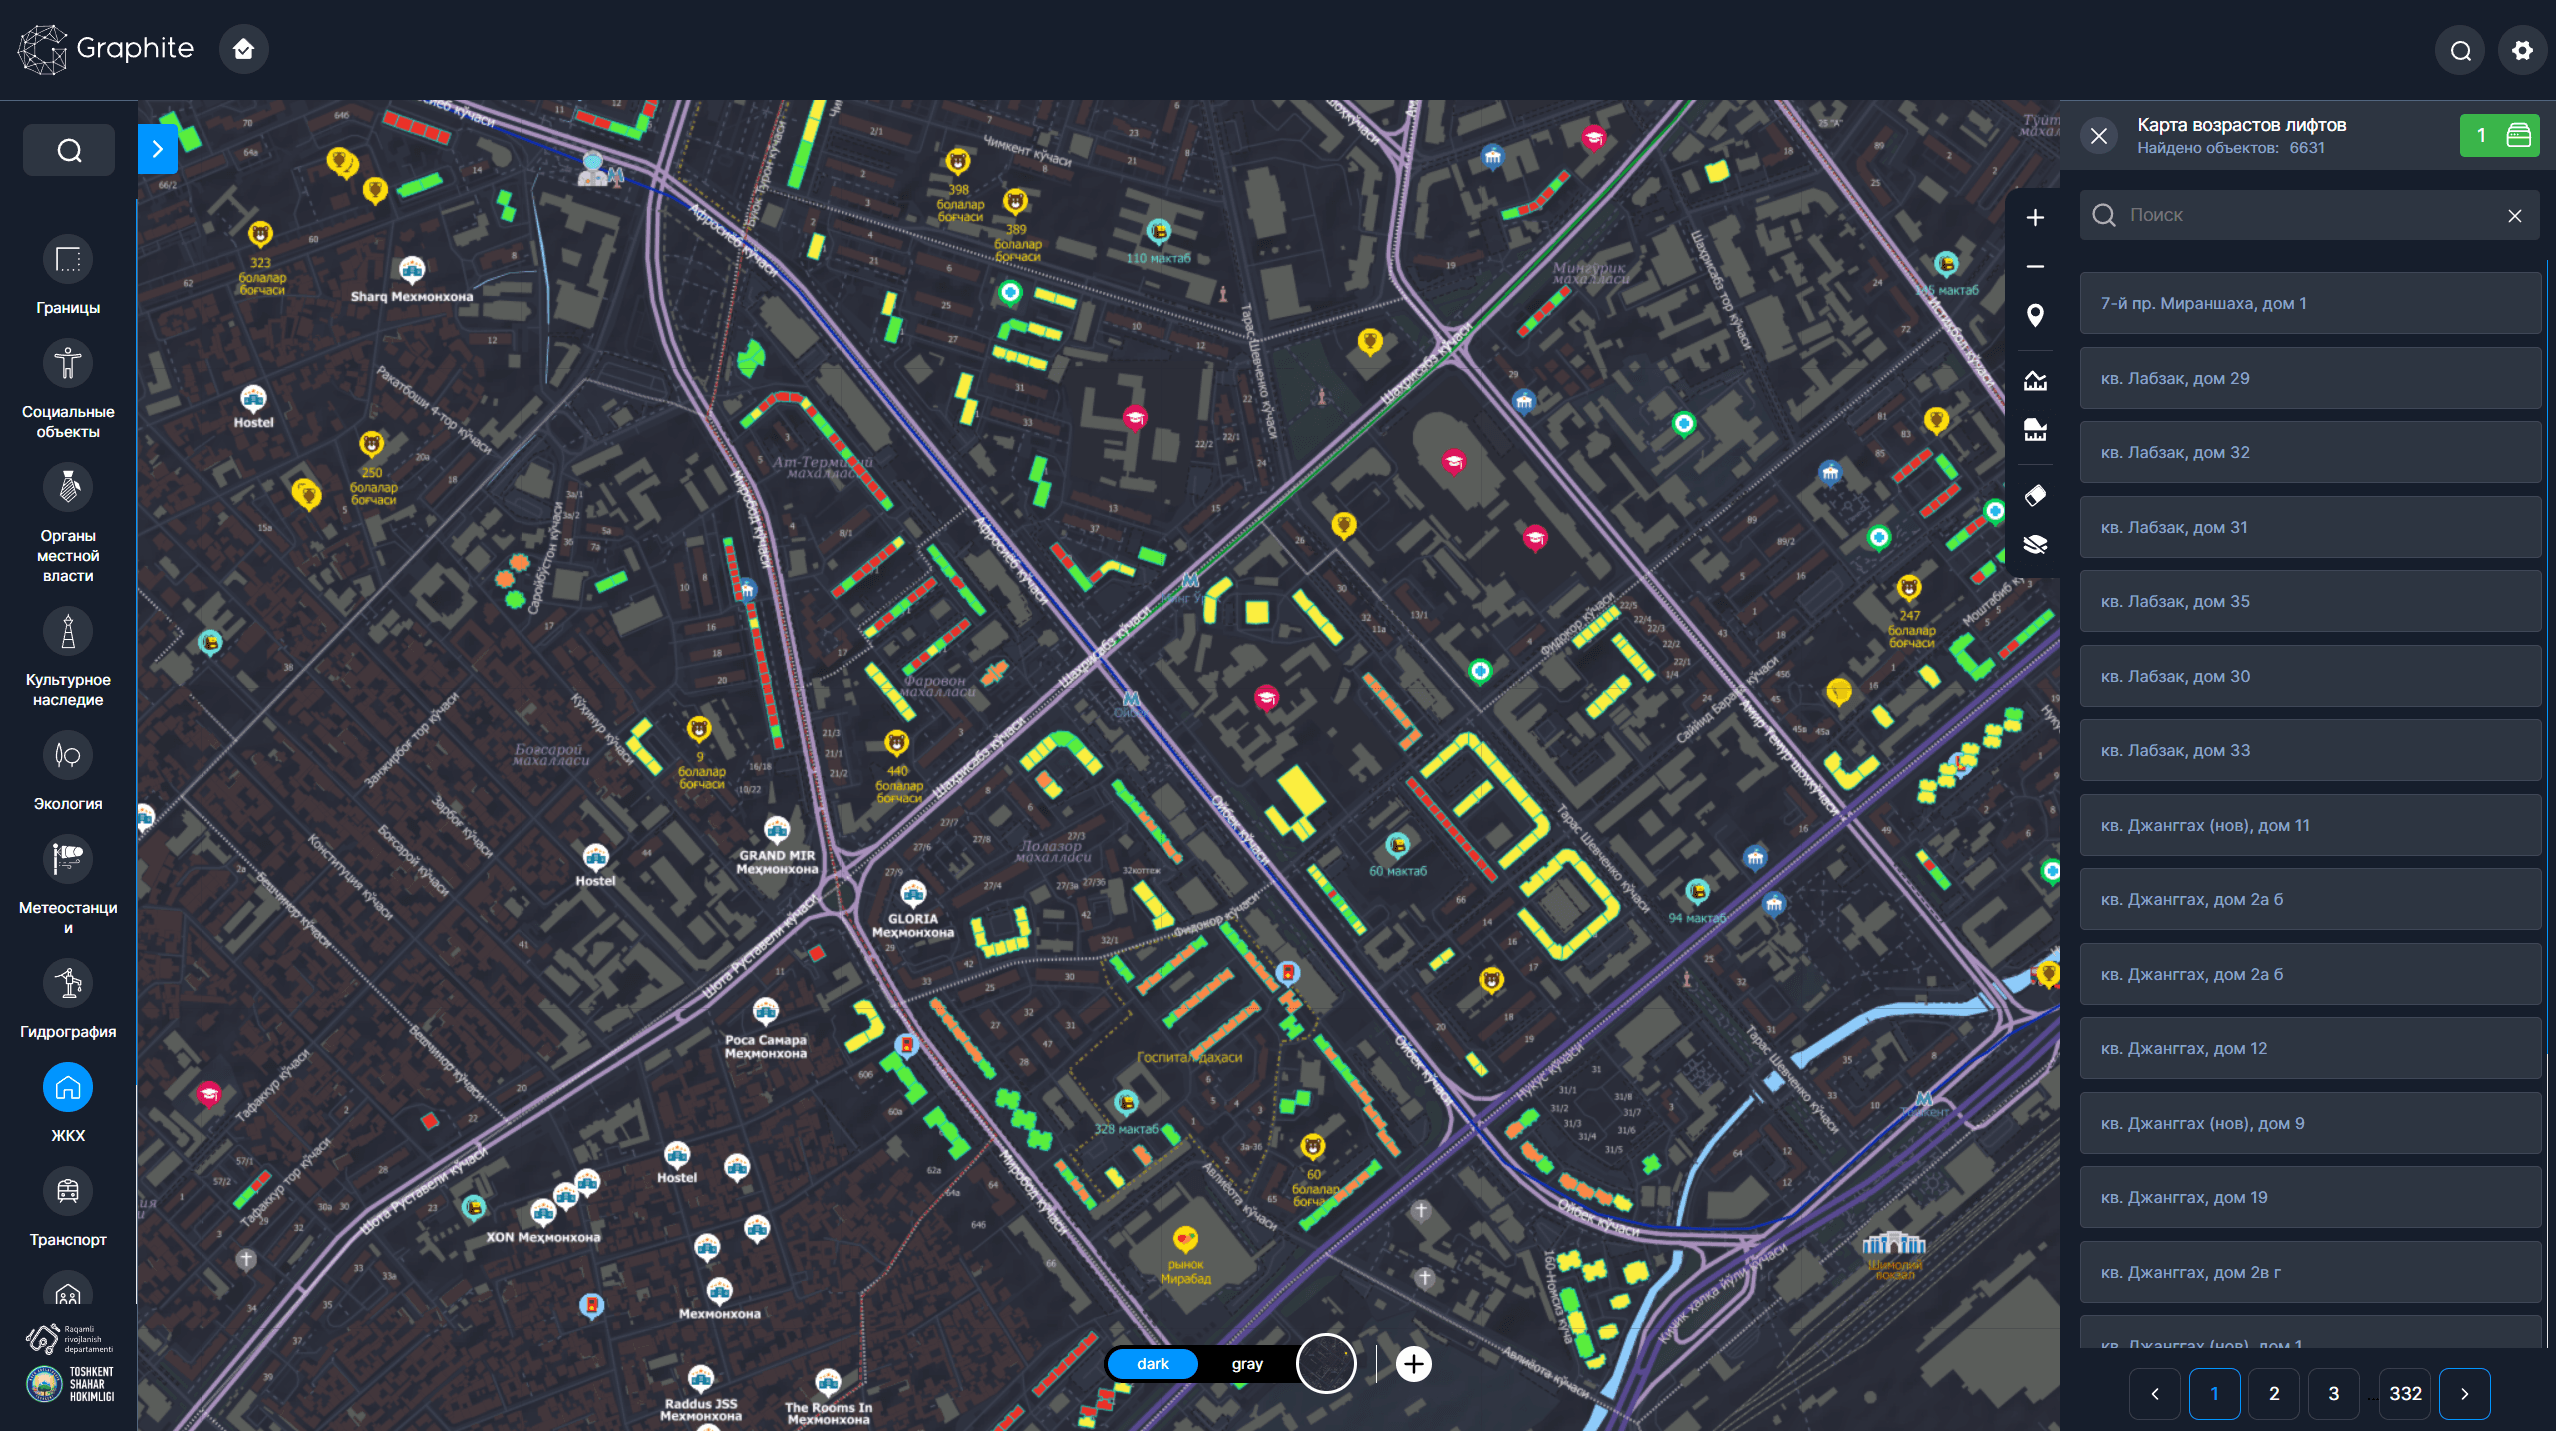
Task: Select the dark basemap style
Action: coord(1152,1364)
